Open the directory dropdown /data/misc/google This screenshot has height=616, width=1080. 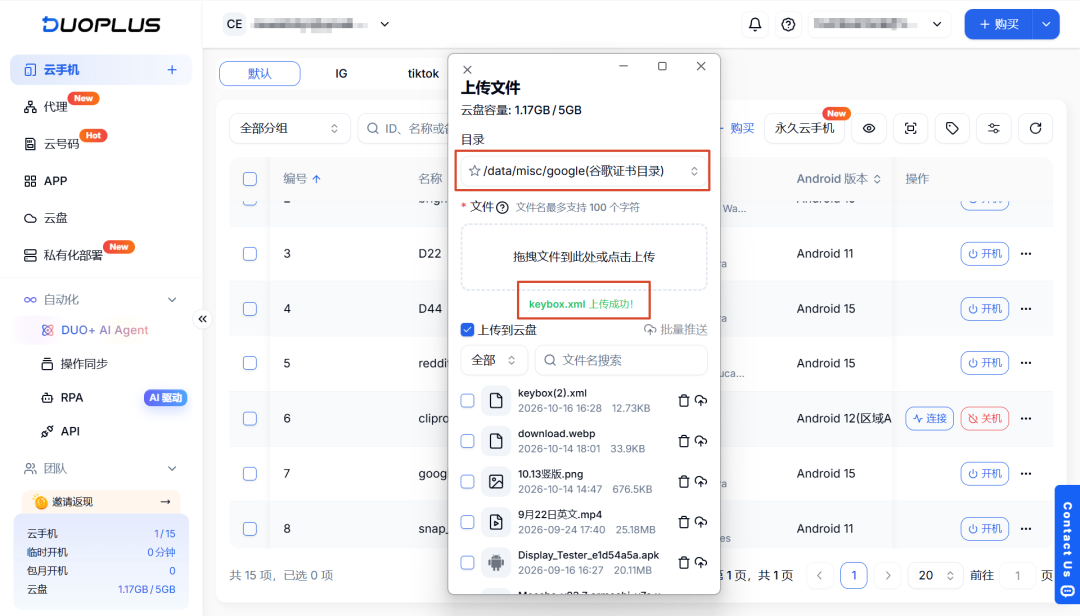click(583, 171)
